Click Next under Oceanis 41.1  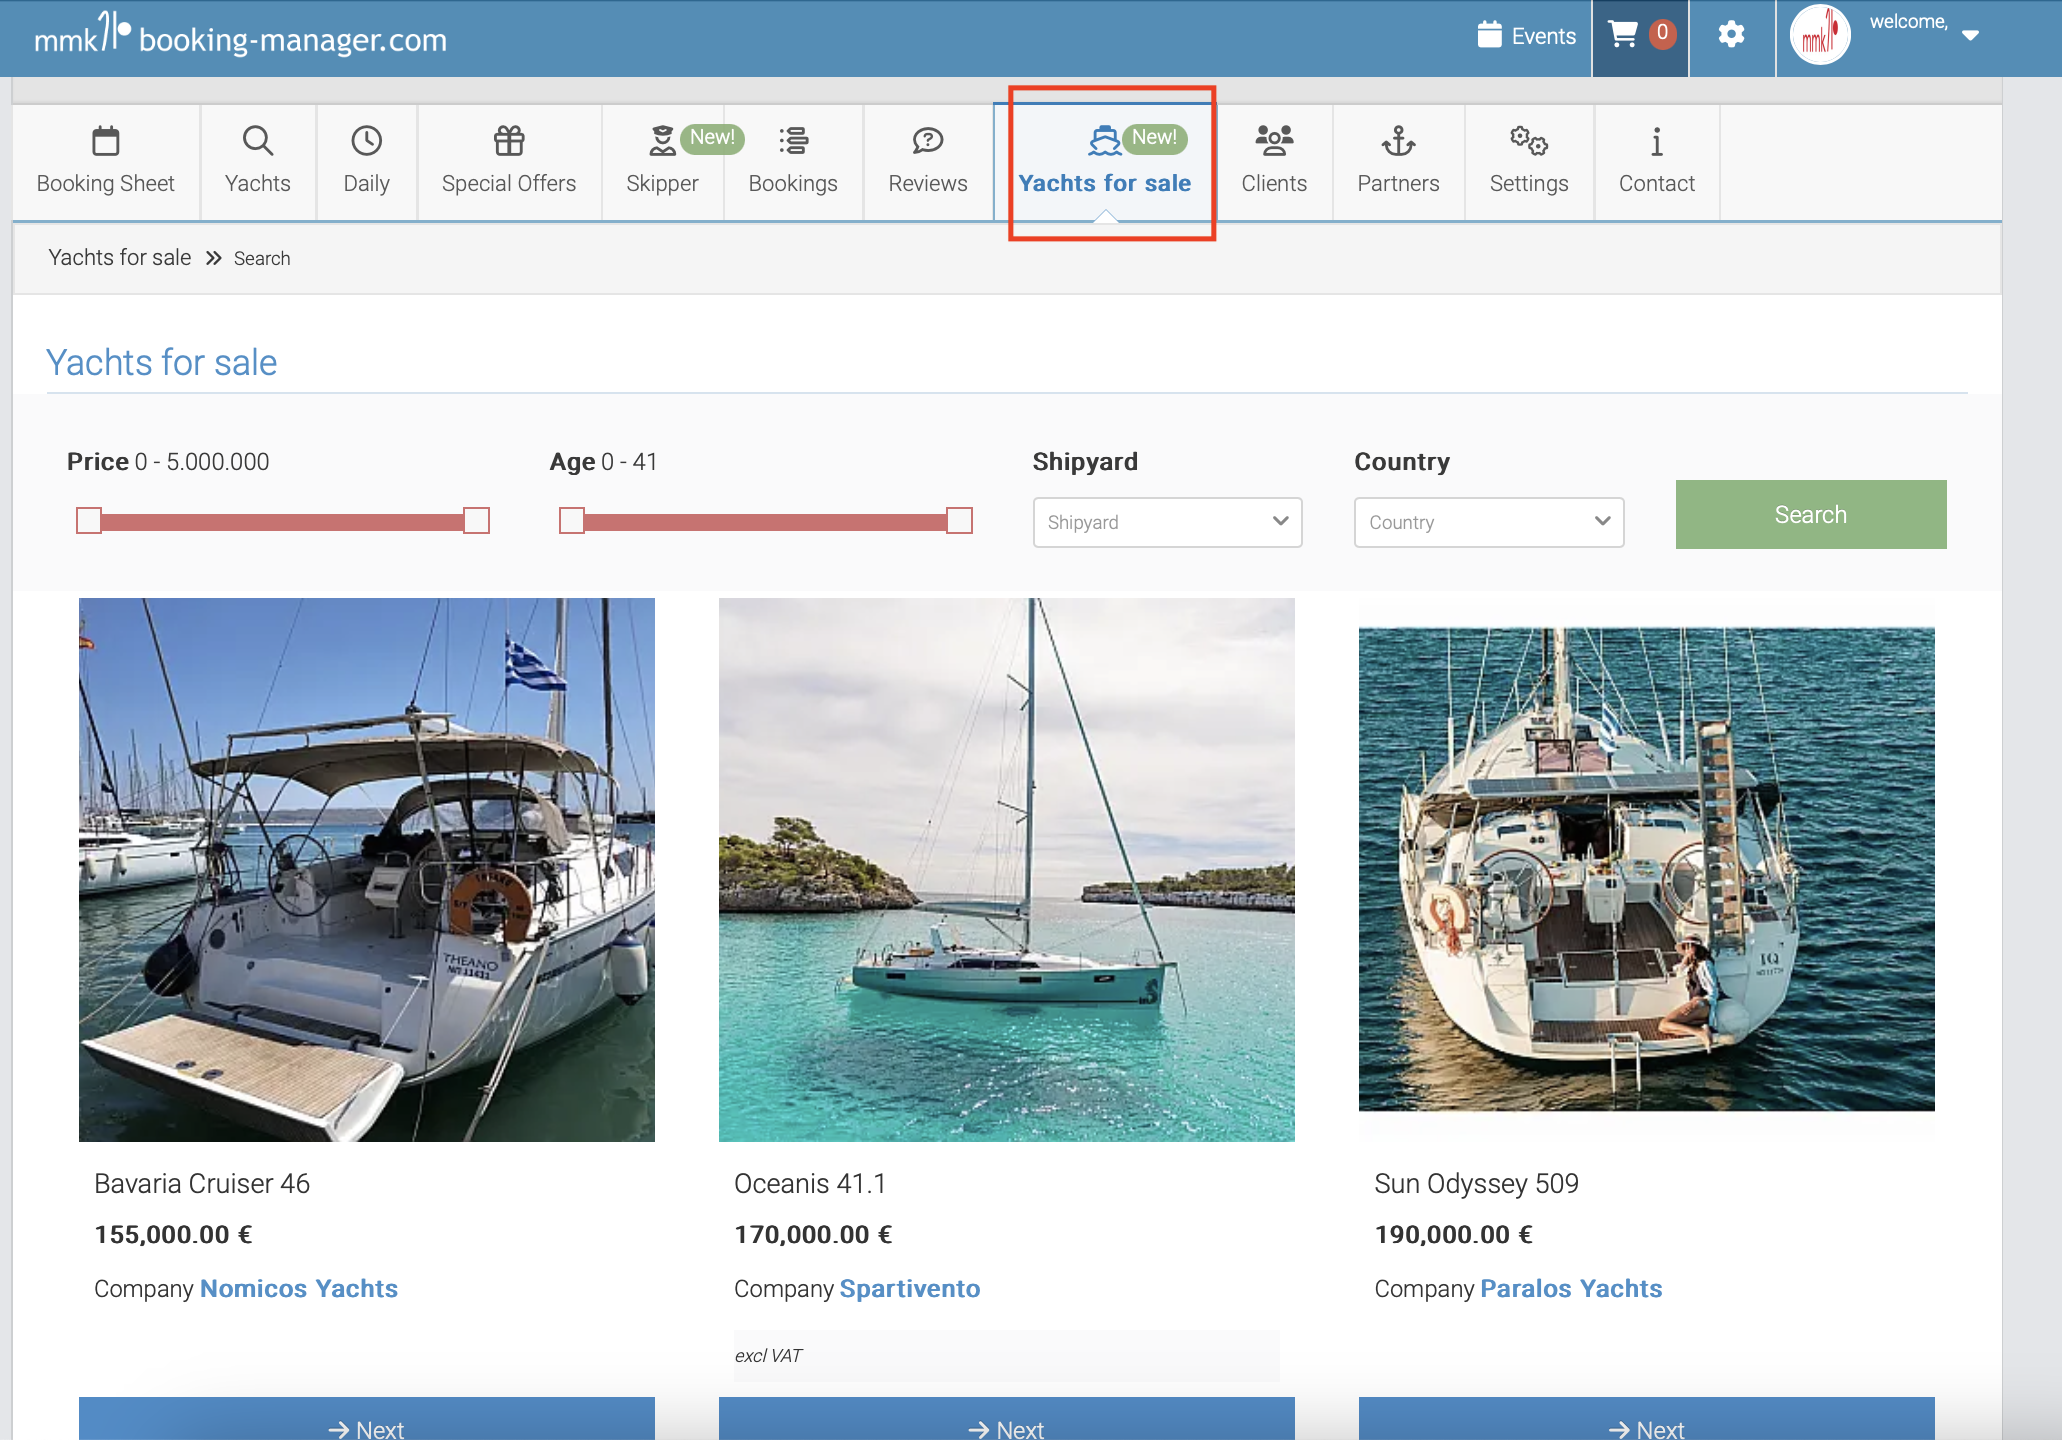click(1007, 1421)
